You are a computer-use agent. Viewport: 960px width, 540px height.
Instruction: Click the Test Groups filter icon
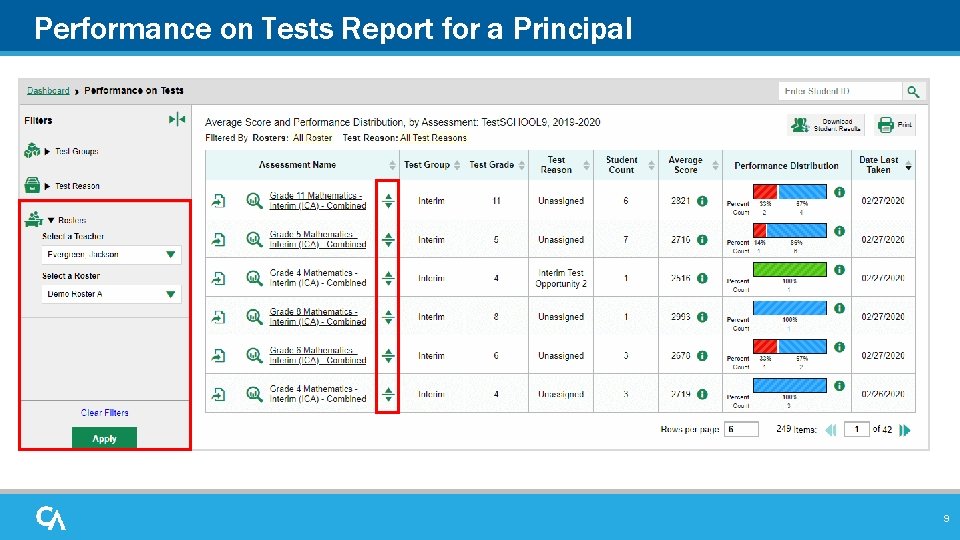[32, 150]
